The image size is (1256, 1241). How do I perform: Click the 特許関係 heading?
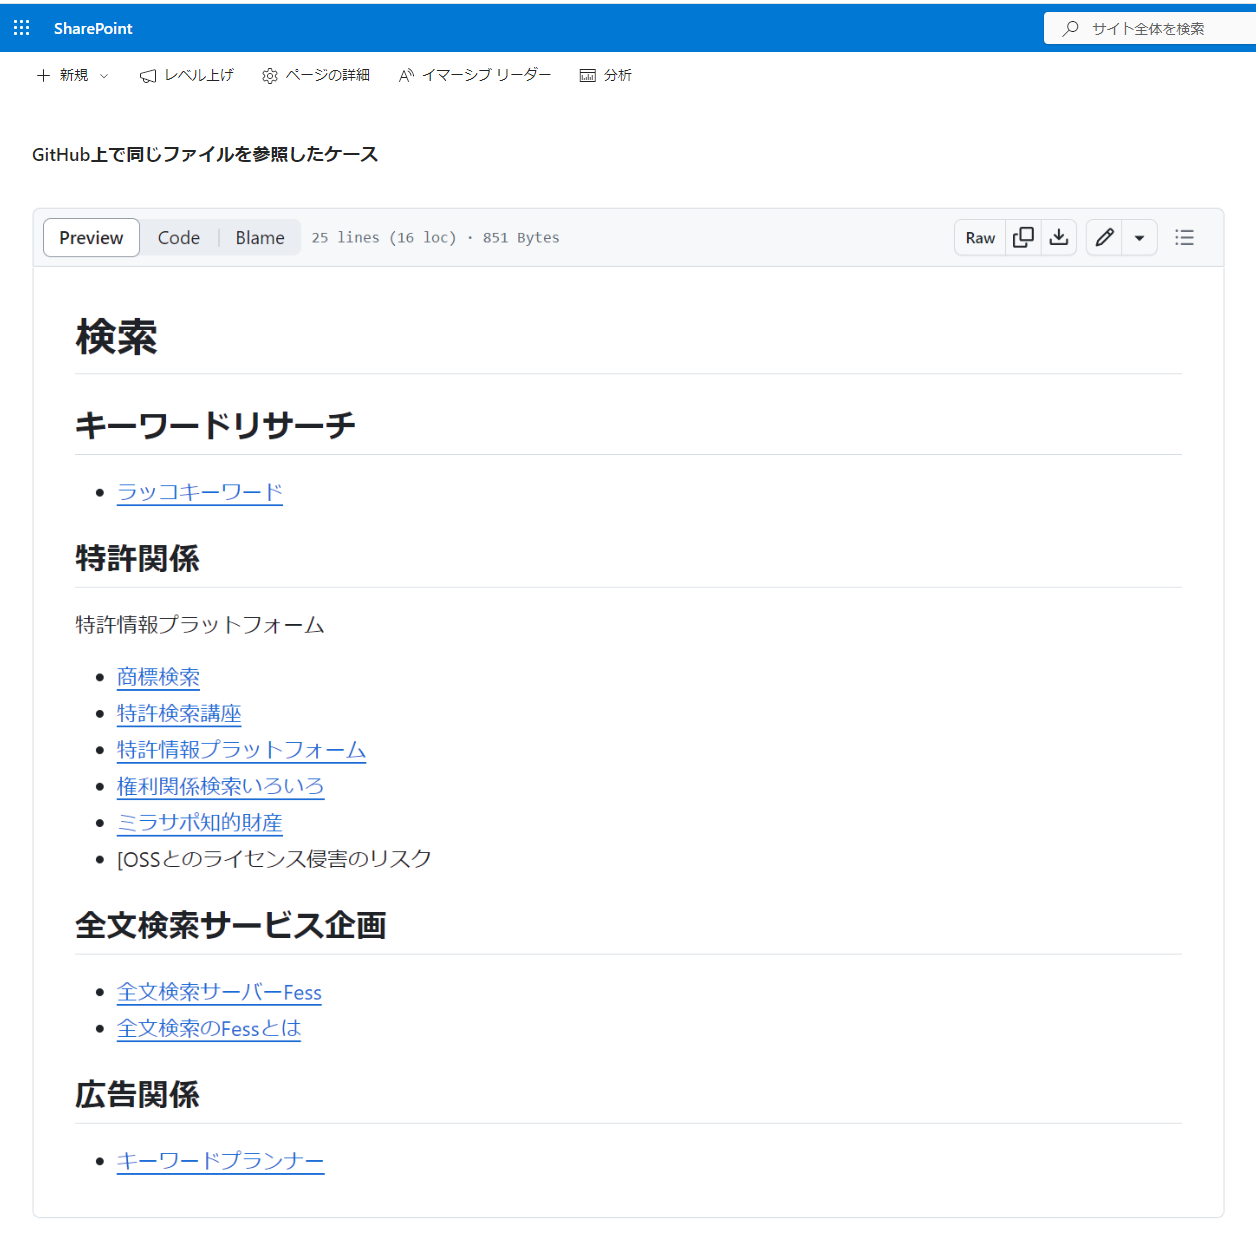[137, 558]
